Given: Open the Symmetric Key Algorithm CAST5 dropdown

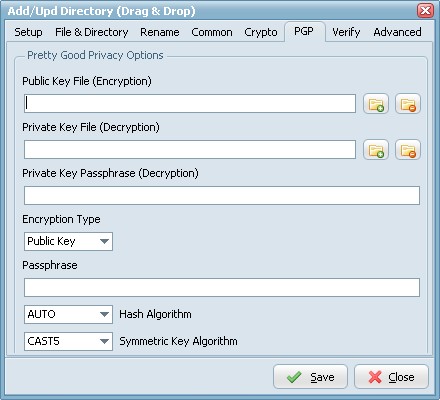Looking at the screenshot, I should pyautogui.click(x=68, y=341).
